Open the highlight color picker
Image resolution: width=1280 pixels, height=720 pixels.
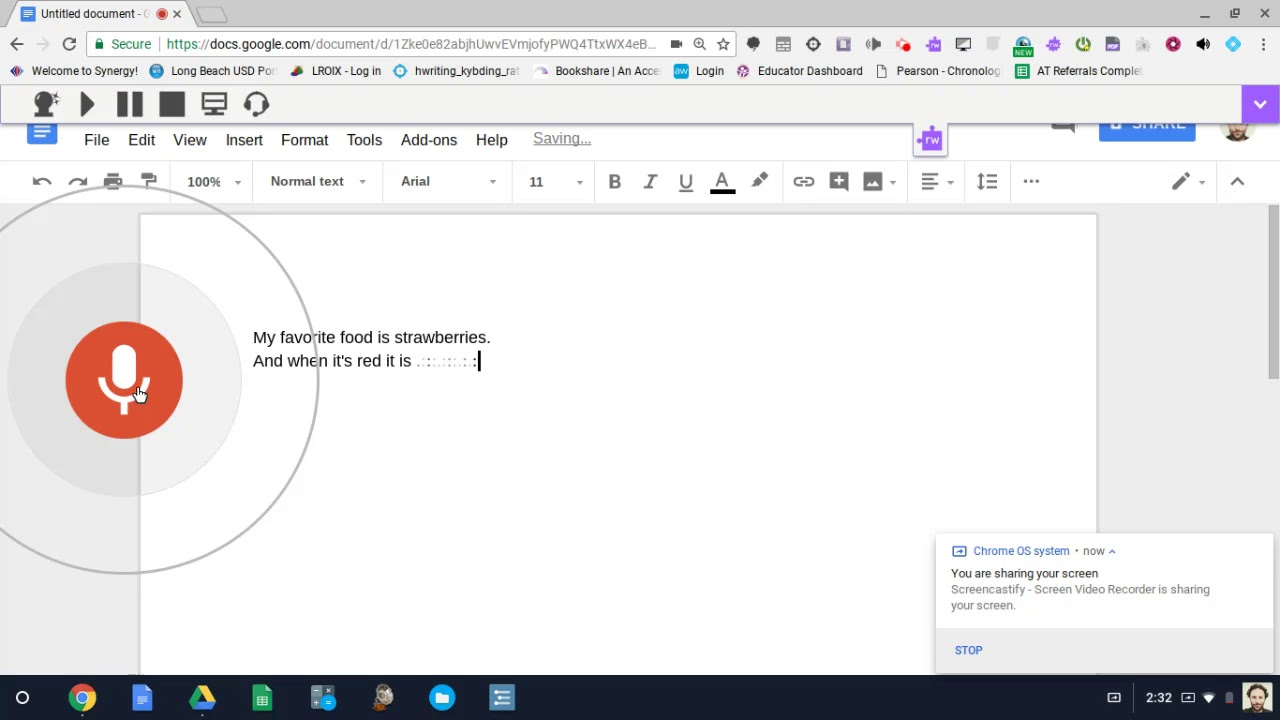[759, 181]
